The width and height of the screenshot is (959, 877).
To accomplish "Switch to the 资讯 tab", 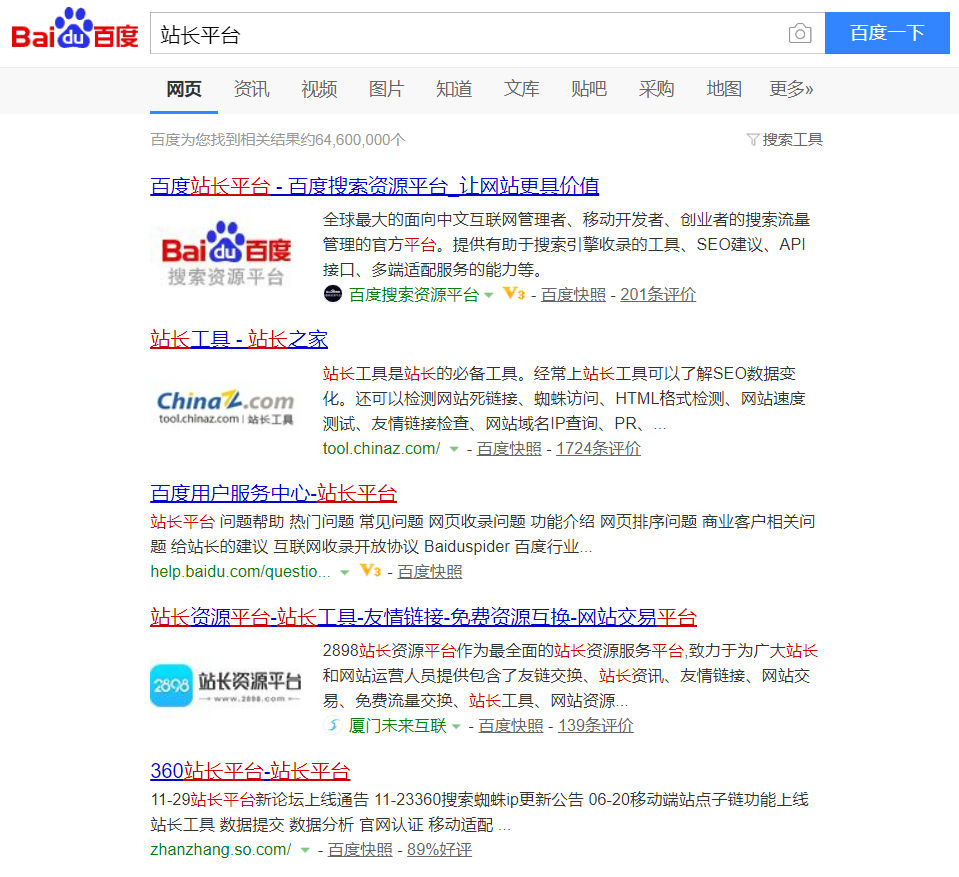I will 251,89.
